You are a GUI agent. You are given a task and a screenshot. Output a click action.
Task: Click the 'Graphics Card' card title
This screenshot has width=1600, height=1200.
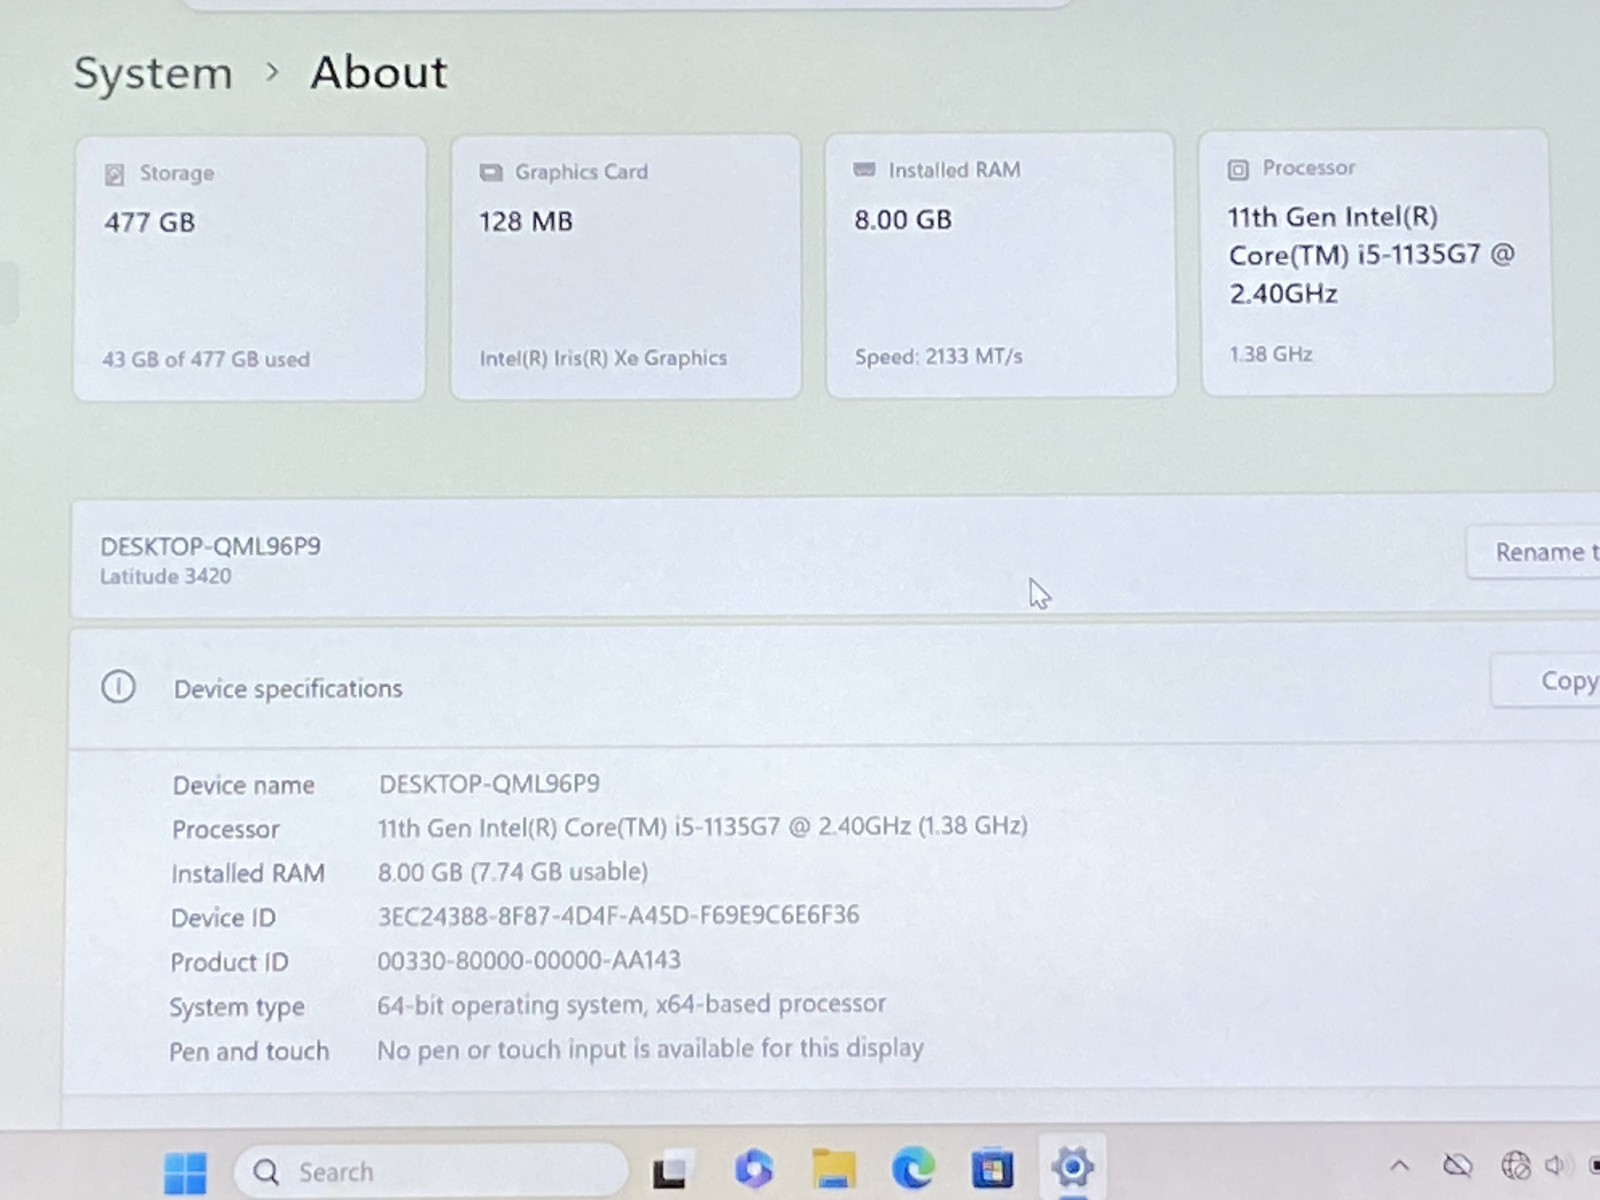[581, 172]
